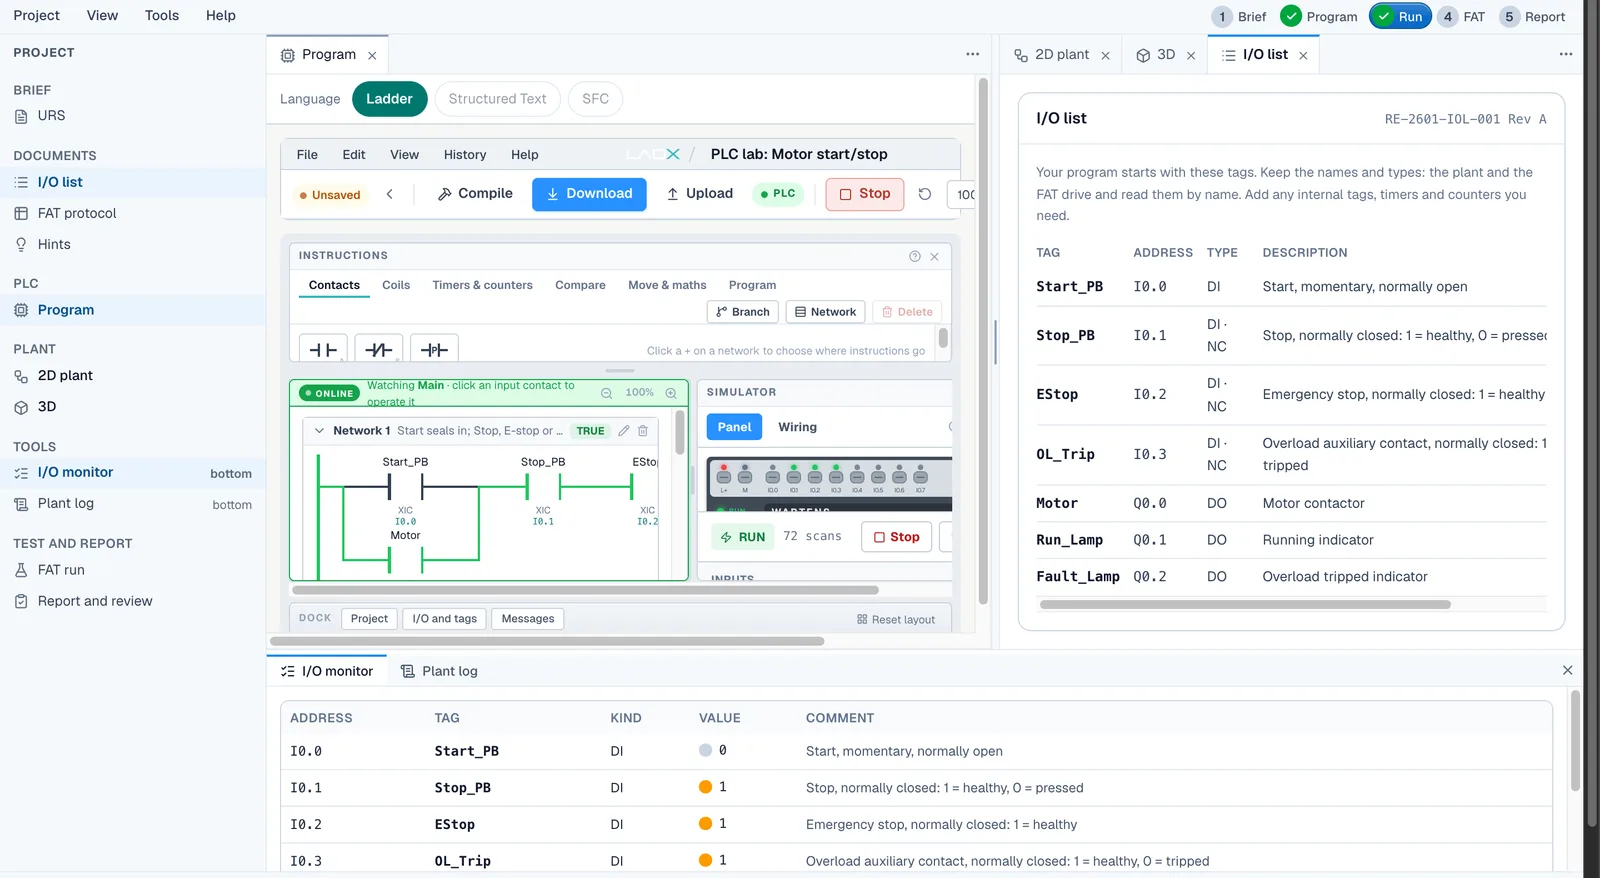The image size is (1600, 878).
Task: Click Reset layout in the dock
Action: [896, 620]
